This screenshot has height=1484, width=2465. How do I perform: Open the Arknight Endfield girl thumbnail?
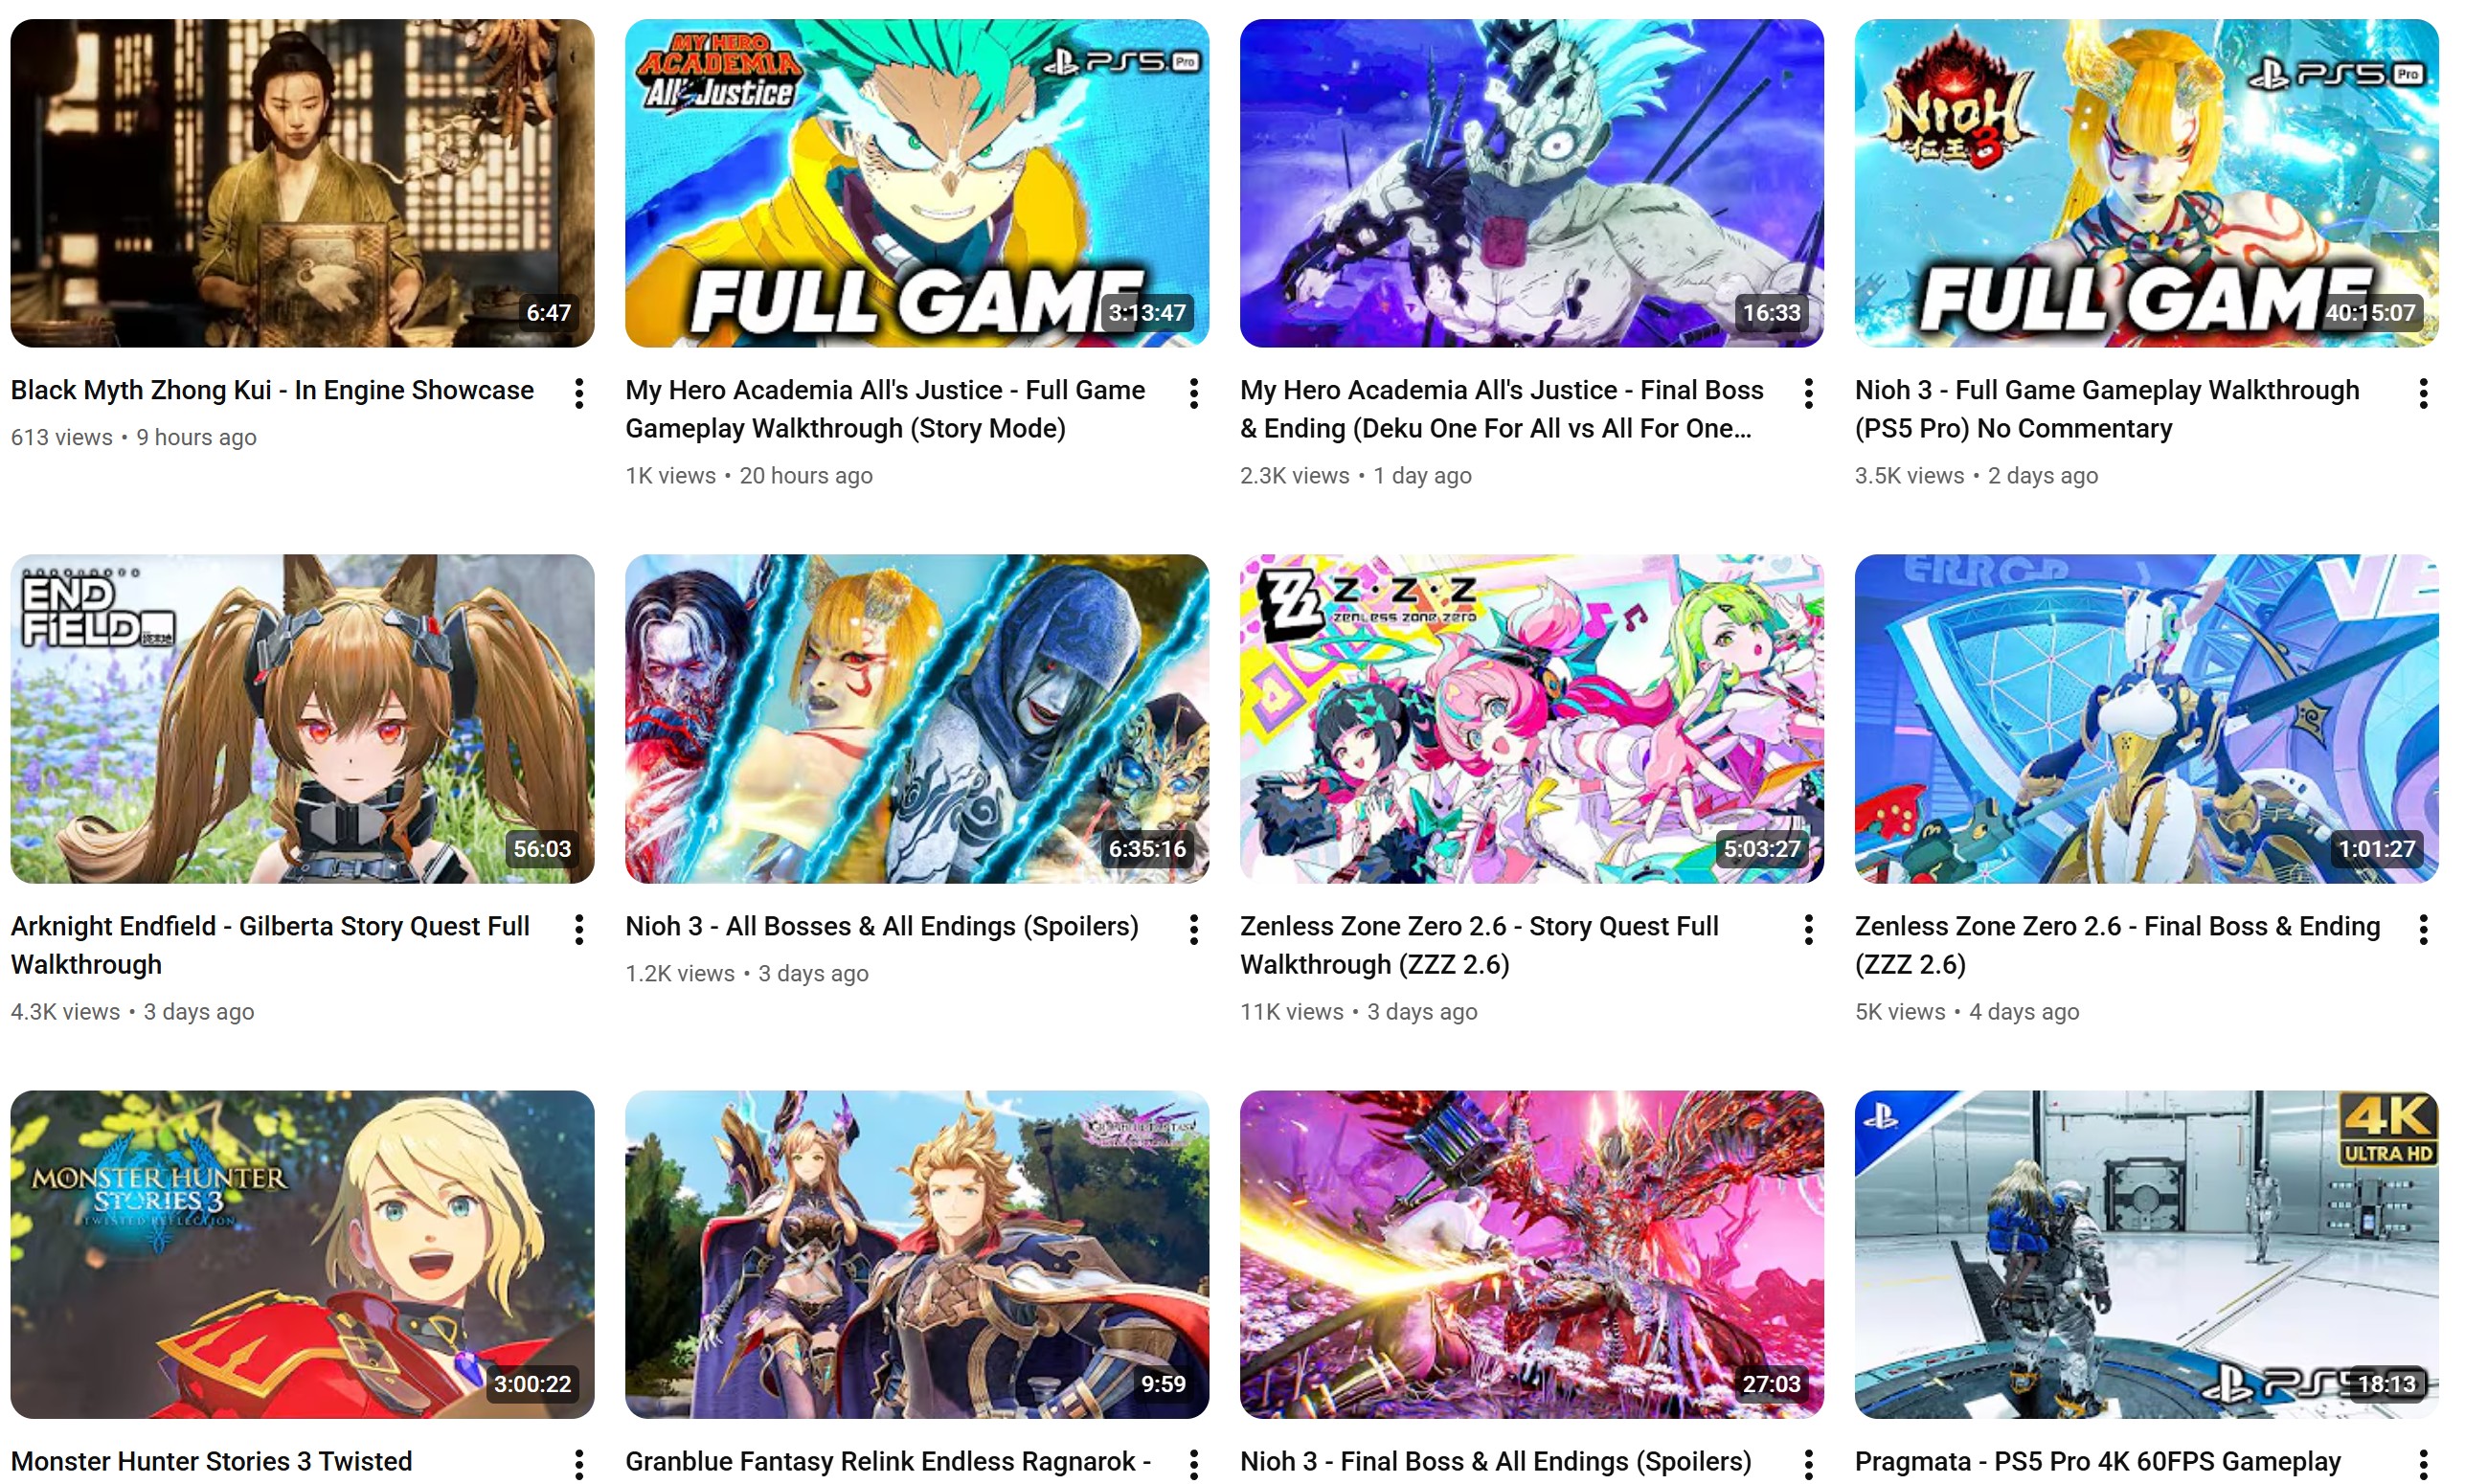pyautogui.click(x=302, y=719)
